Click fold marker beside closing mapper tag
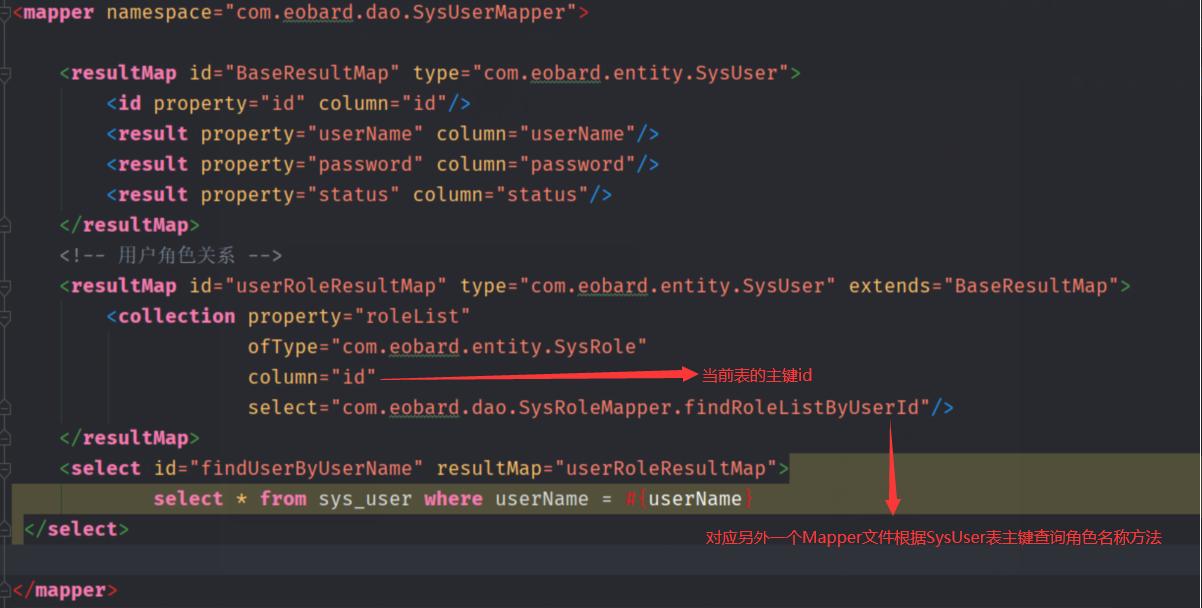Image resolution: width=1202 pixels, height=608 pixels. pos(5,590)
